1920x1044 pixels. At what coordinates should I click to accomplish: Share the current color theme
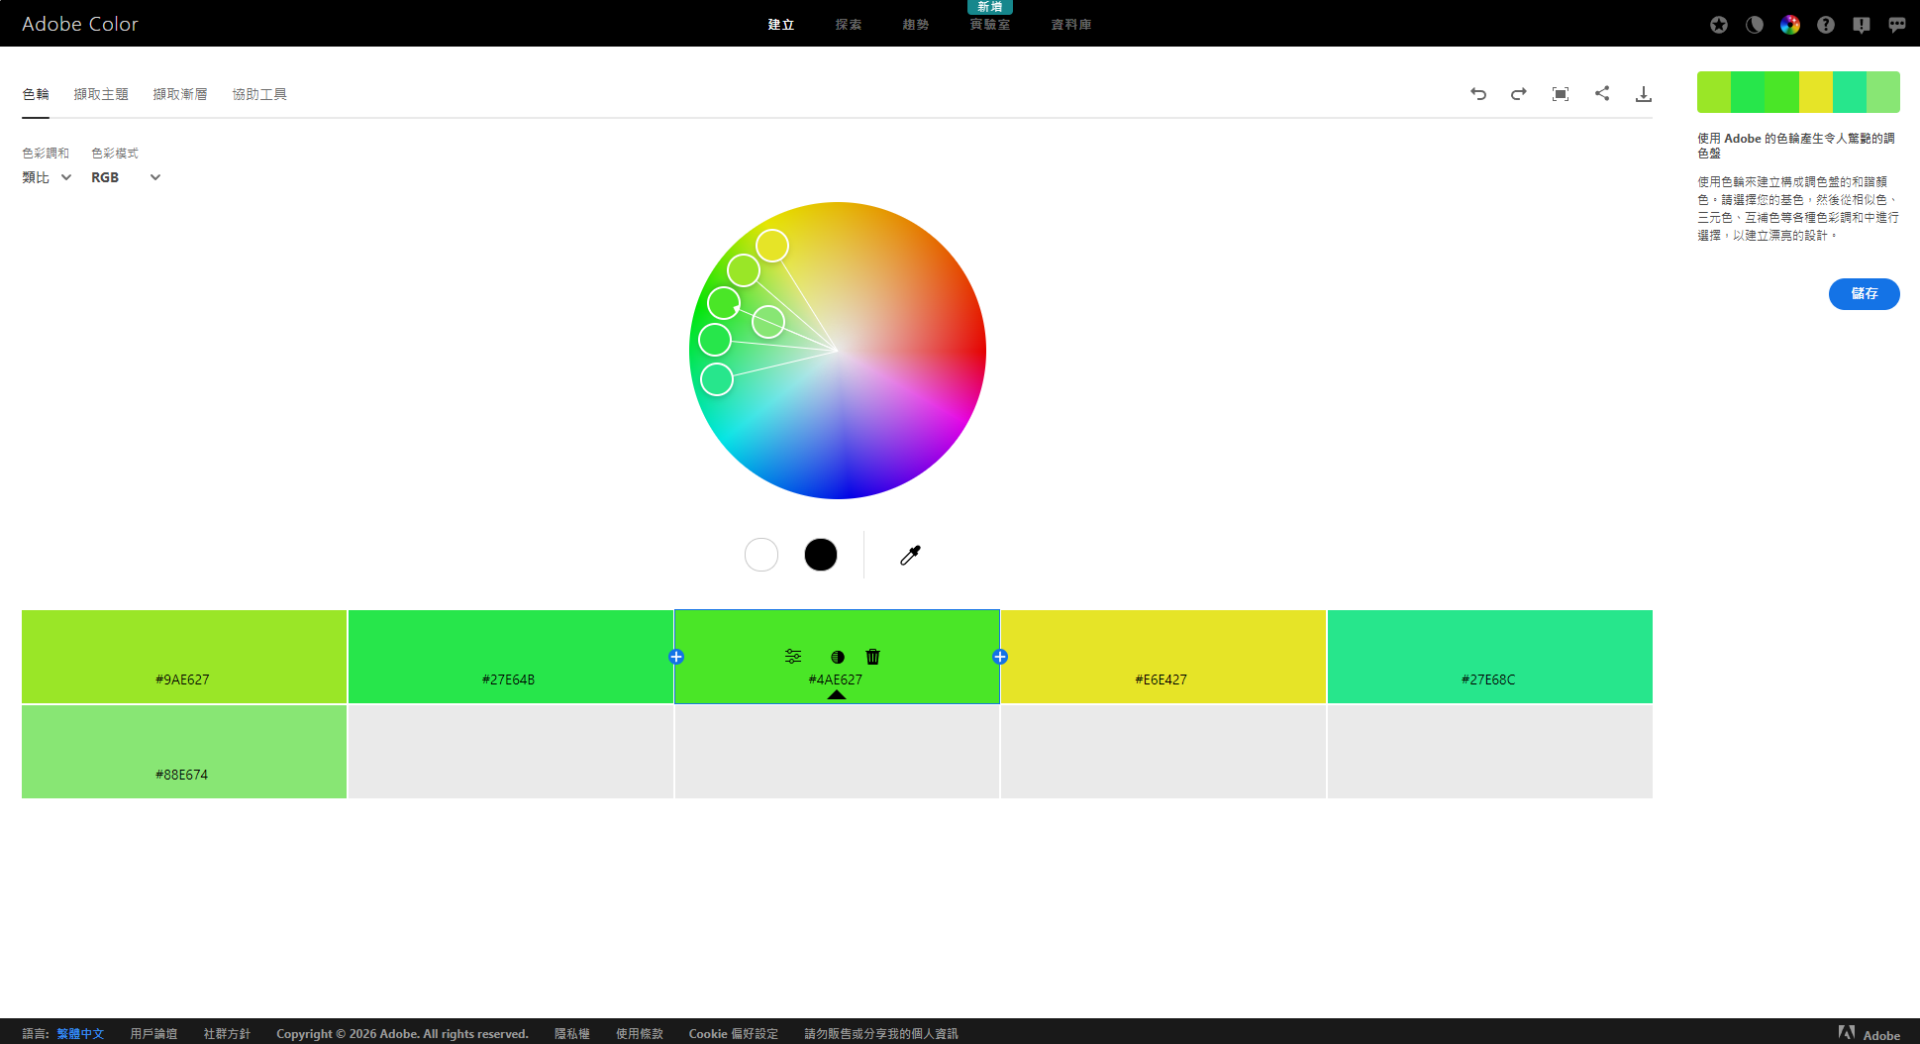pyautogui.click(x=1602, y=93)
